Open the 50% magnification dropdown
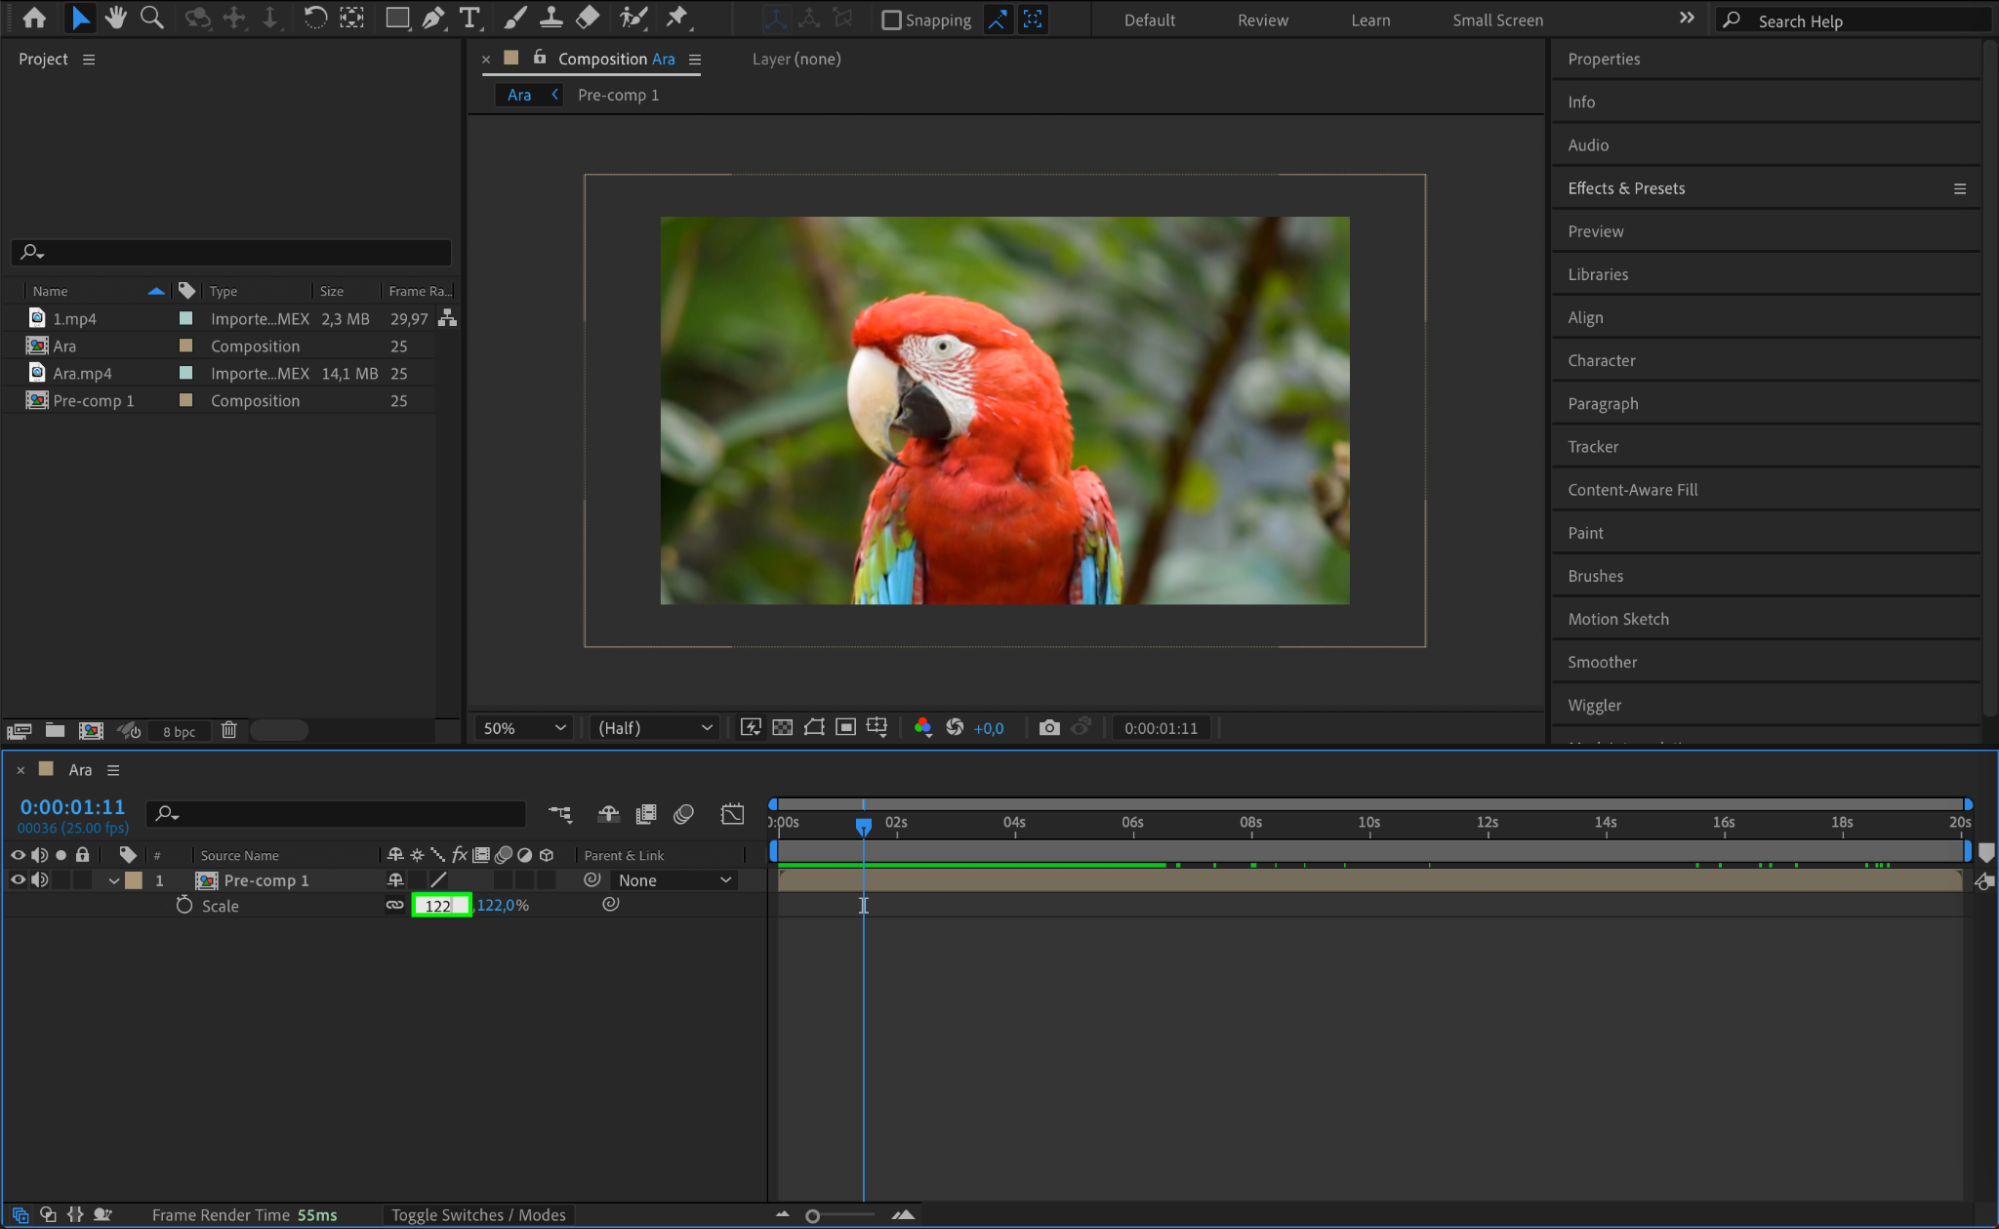 click(x=524, y=728)
